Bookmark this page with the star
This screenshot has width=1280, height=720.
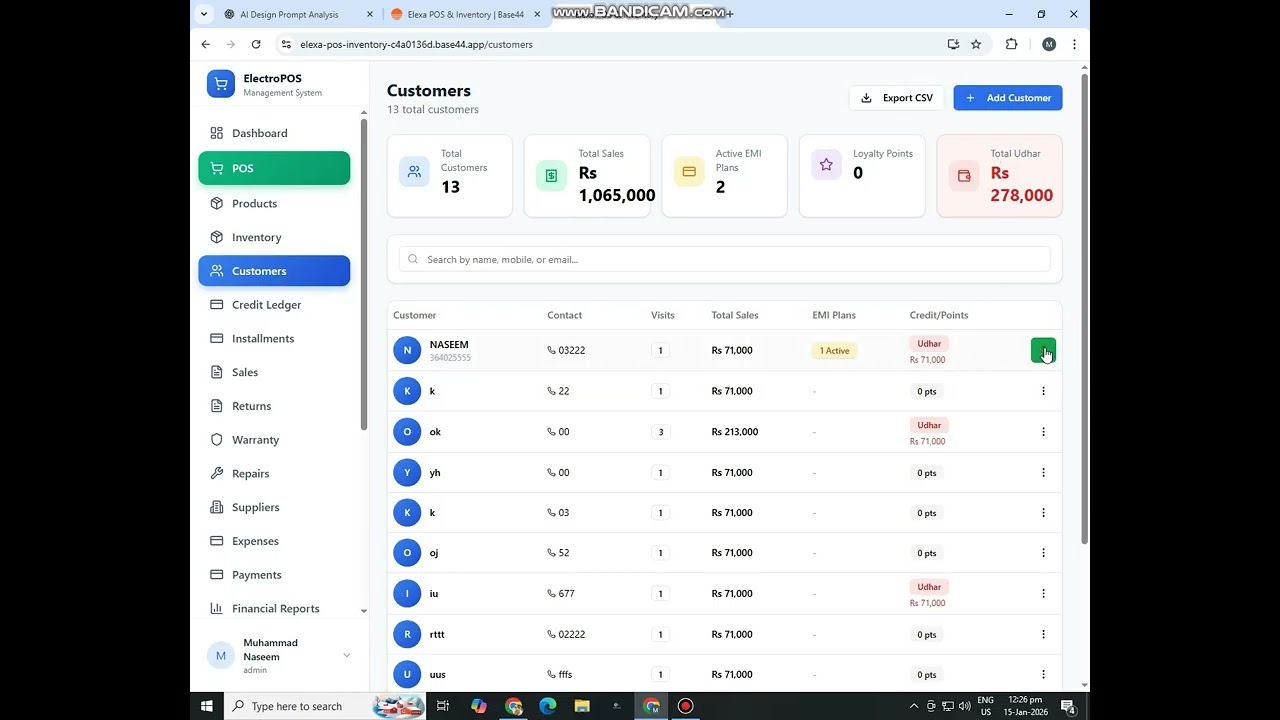tap(976, 44)
